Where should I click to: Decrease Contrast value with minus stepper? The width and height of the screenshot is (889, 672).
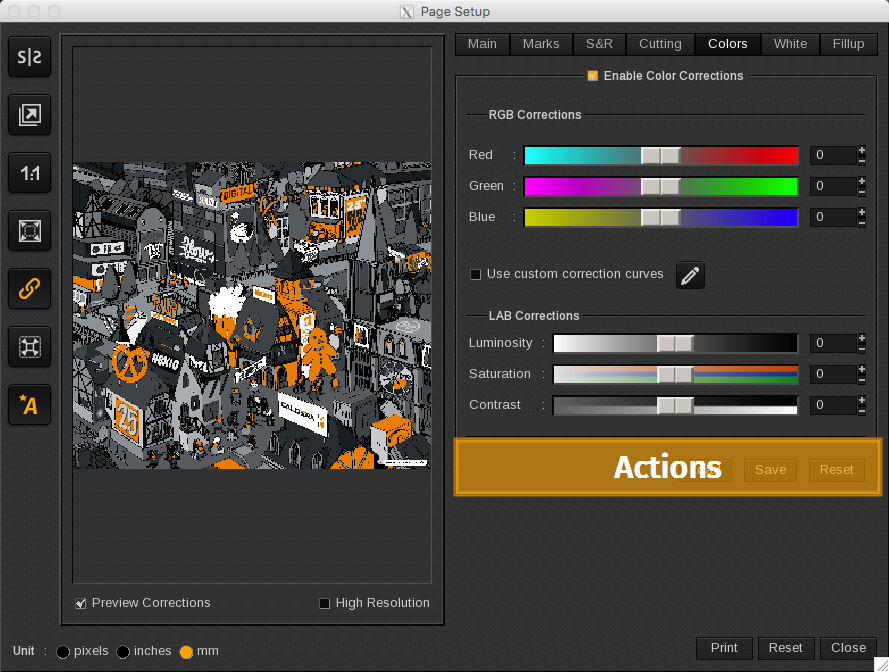[x=862, y=410]
